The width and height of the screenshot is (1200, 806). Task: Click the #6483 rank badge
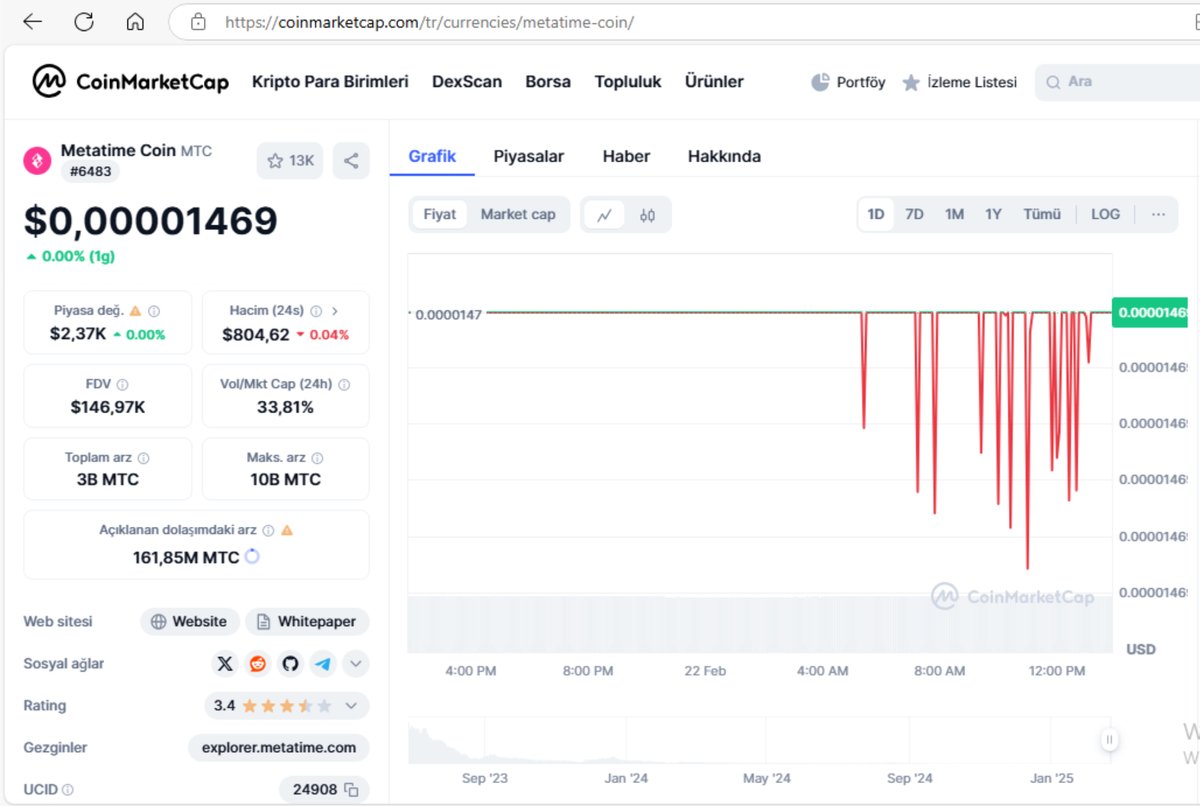click(x=90, y=172)
